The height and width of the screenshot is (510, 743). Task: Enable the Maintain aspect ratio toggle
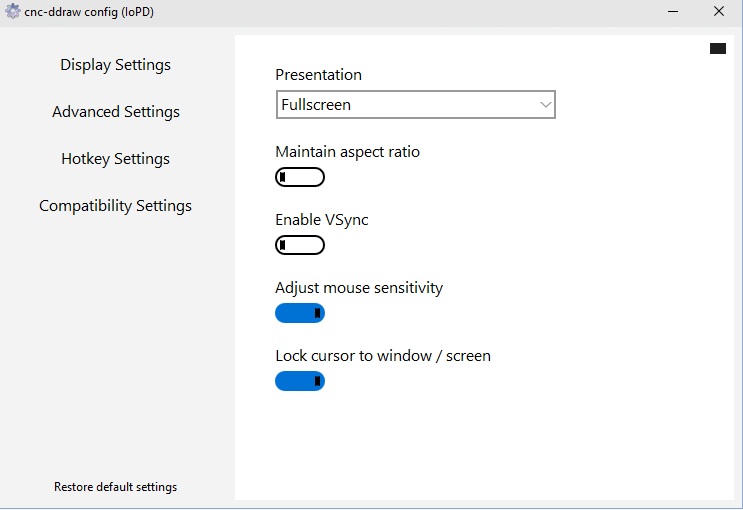pos(300,178)
